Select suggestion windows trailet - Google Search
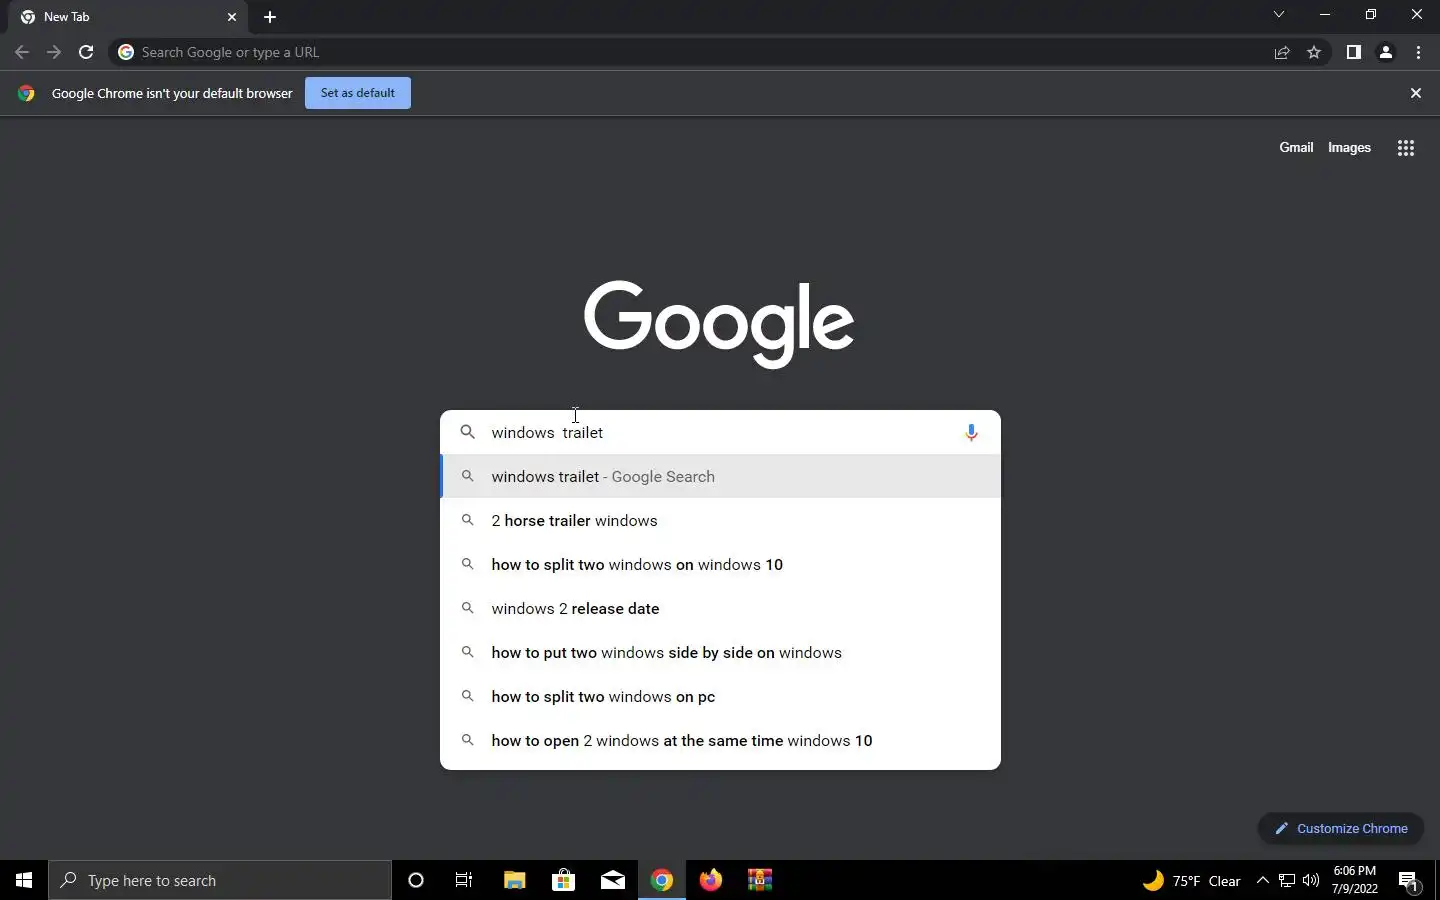The width and height of the screenshot is (1440, 900). pyautogui.click(x=720, y=477)
